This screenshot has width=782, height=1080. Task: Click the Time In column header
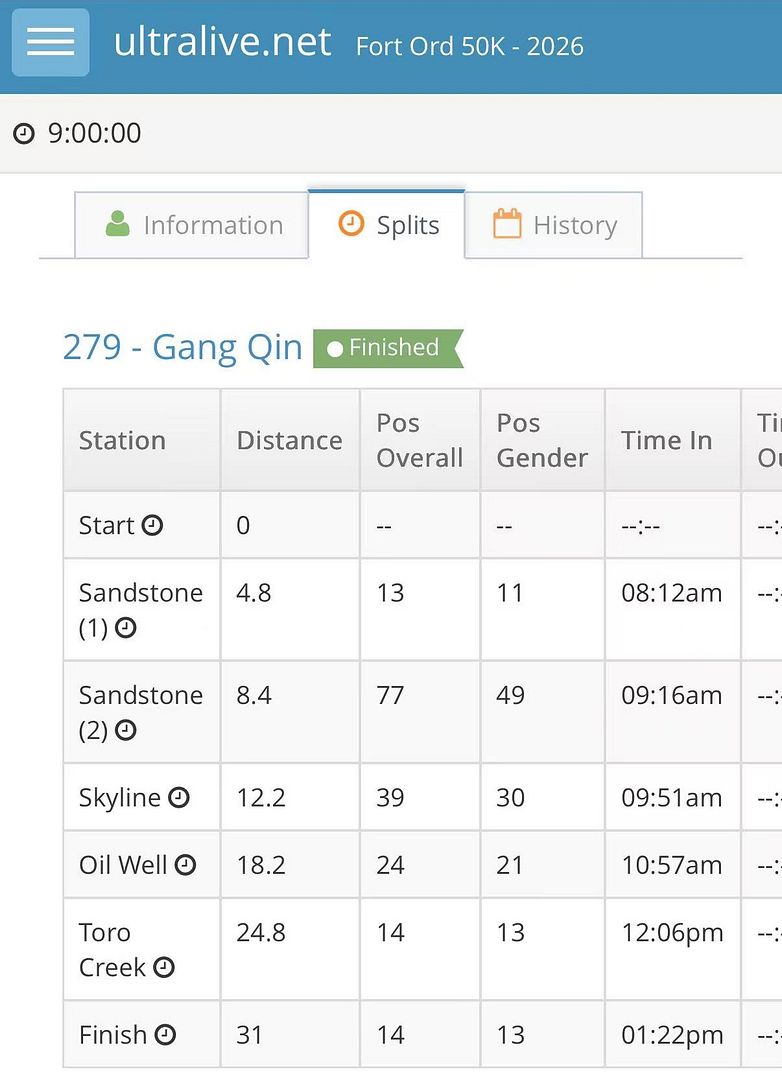click(x=666, y=440)
